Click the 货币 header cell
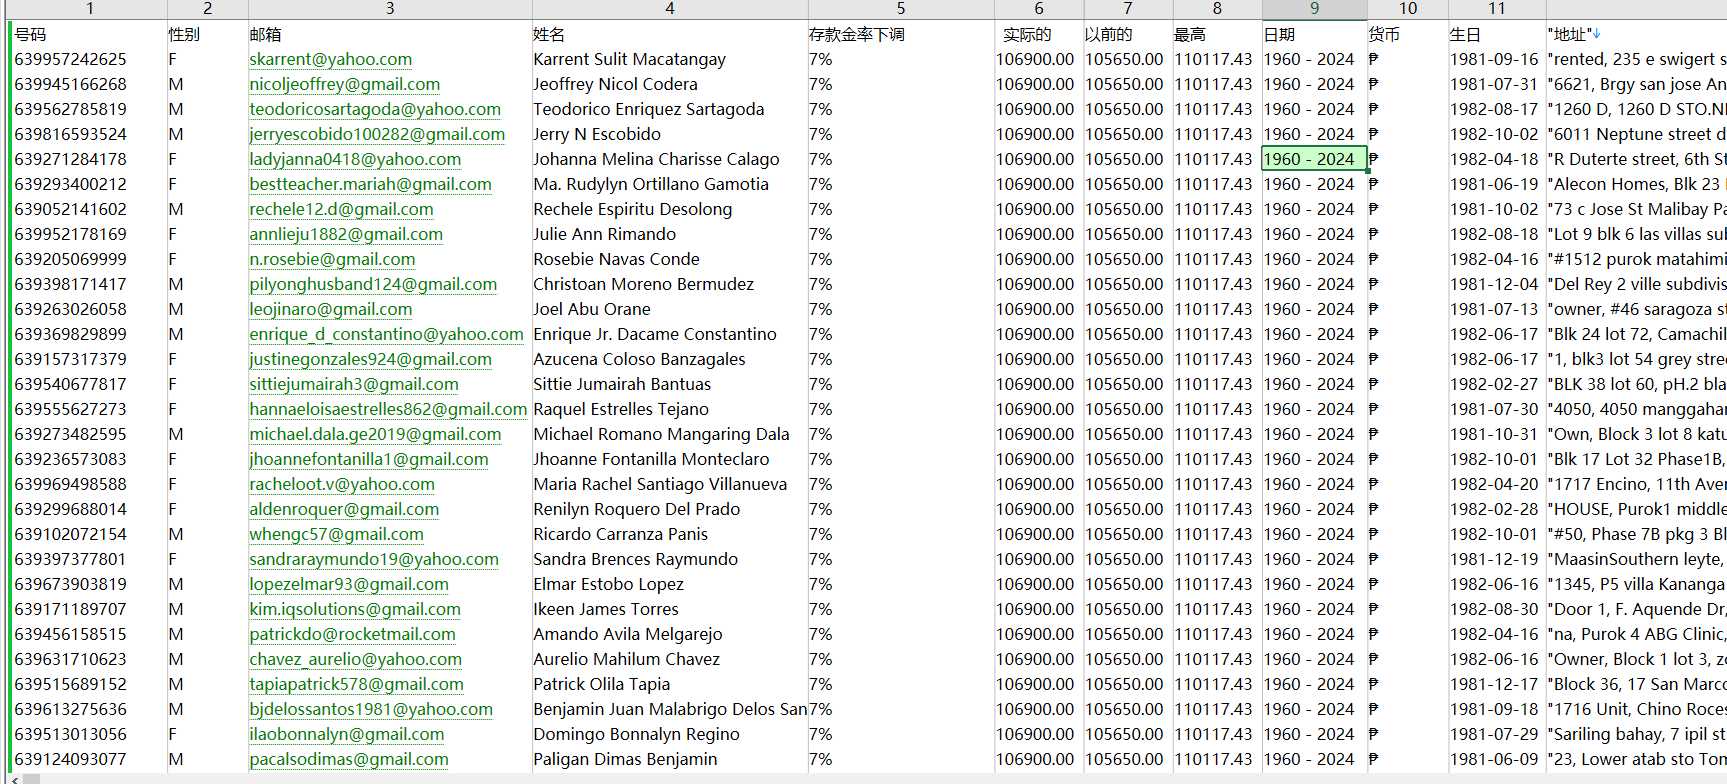Image resolution: width=1727 pixels, height=784 pixels. pyautogui.click(x=1407, y=34)
